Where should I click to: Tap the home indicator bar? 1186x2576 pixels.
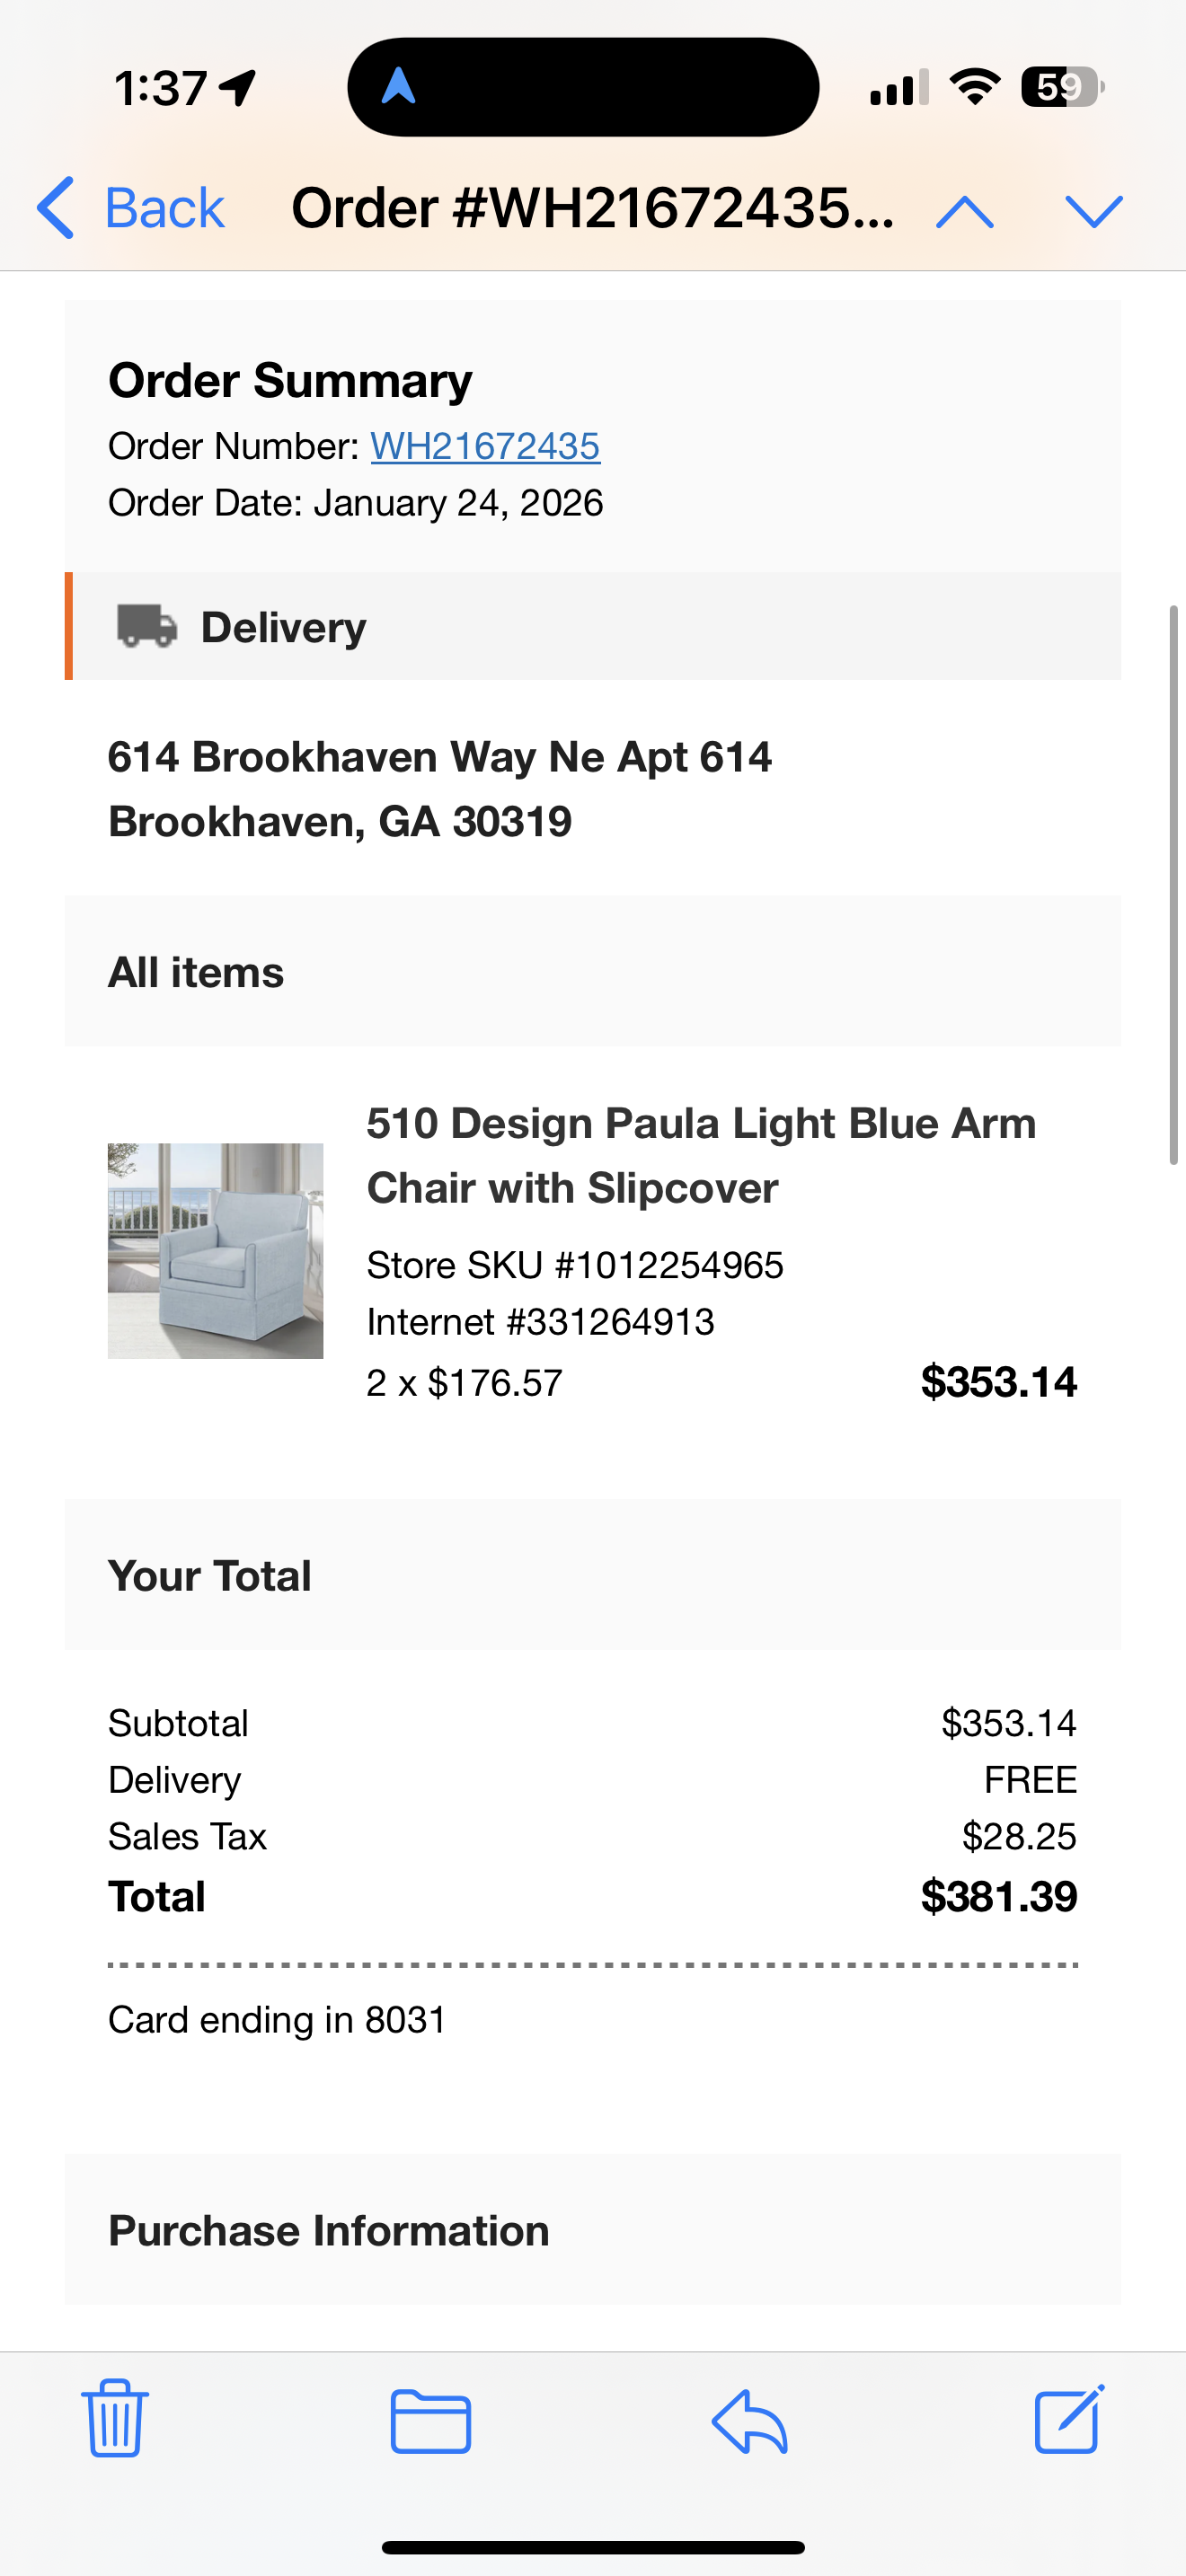(x=593, y=2547)
